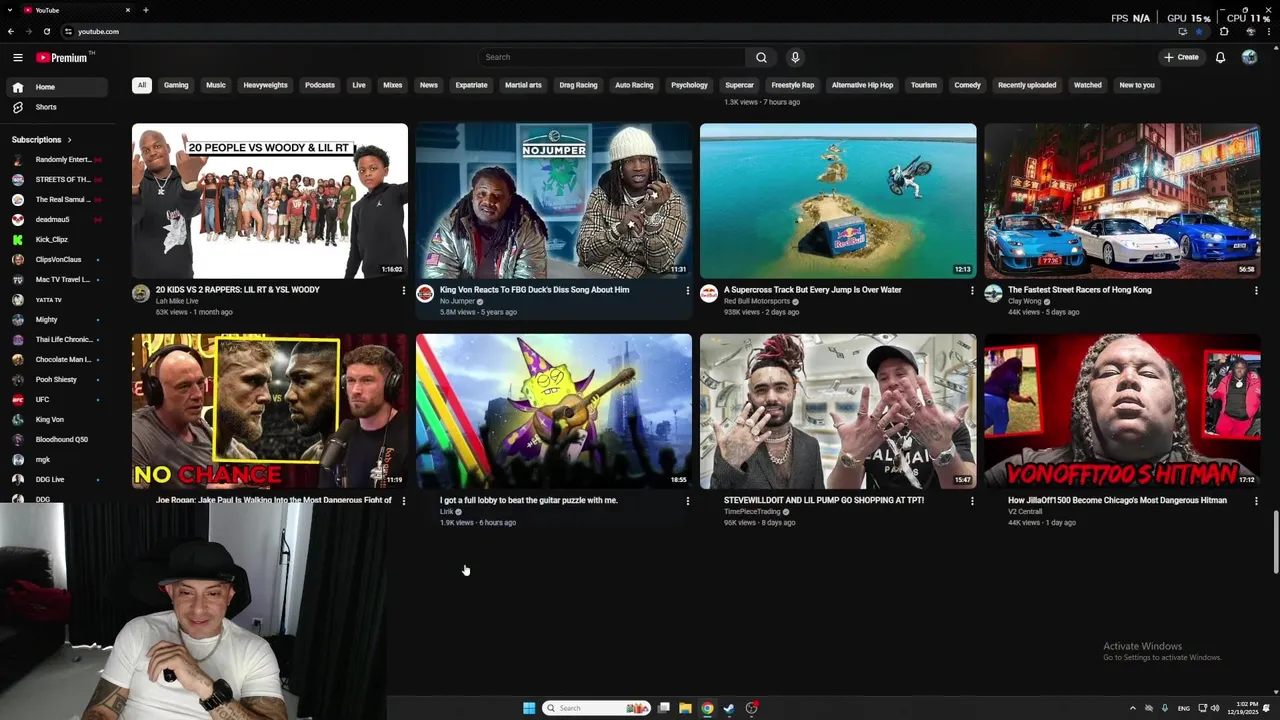1280x720 pixels.
Task: Click the magnifier search button
Action: (x=761, y=57)
